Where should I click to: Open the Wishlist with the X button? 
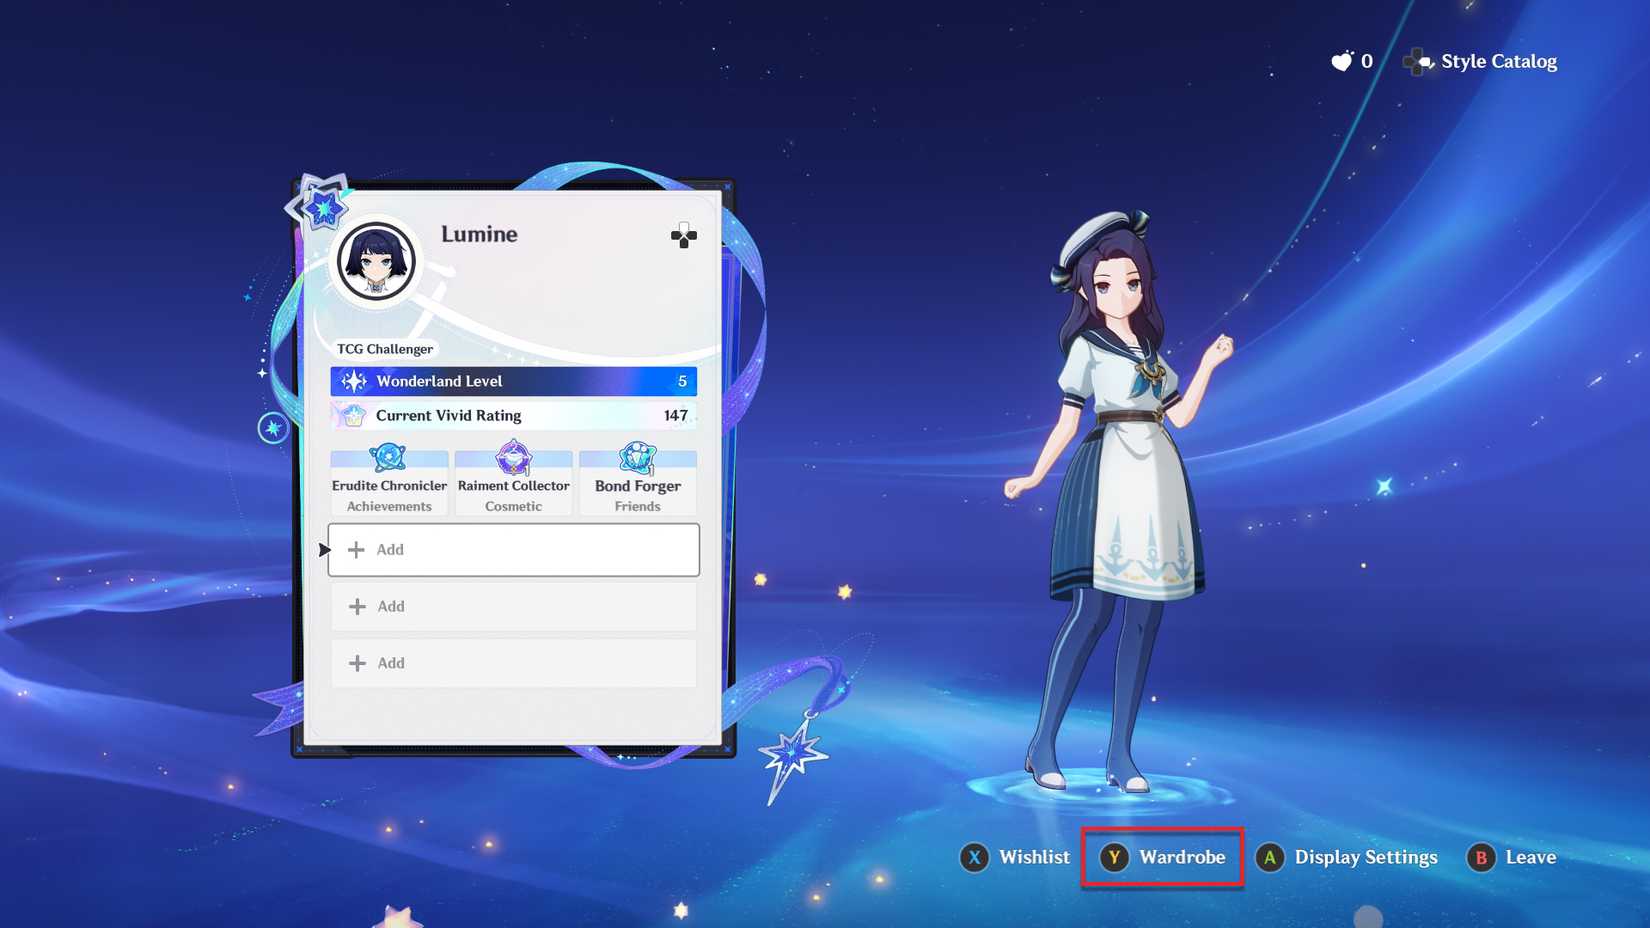click(x=1014, y=857)
